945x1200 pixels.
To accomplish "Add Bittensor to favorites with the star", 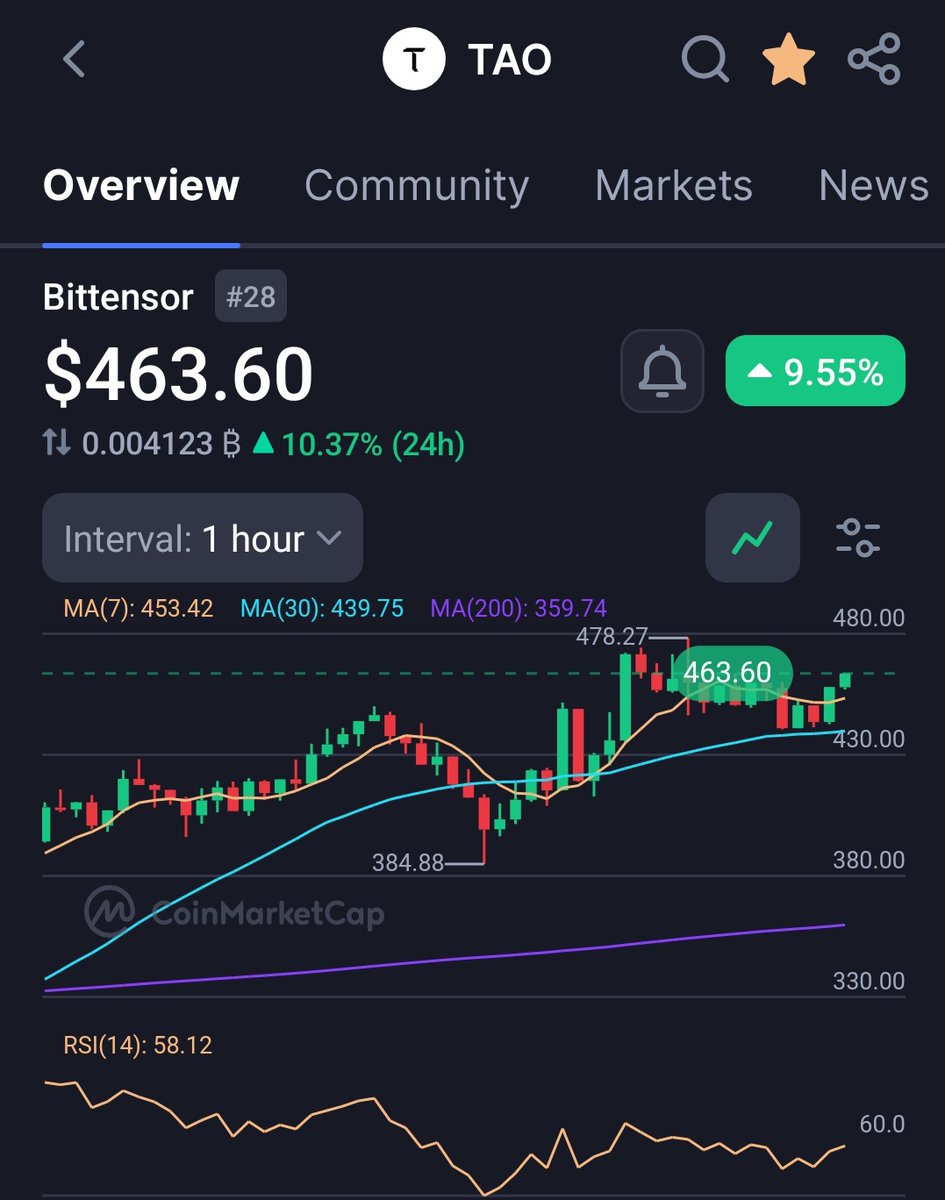I will [x=789, y=59].
